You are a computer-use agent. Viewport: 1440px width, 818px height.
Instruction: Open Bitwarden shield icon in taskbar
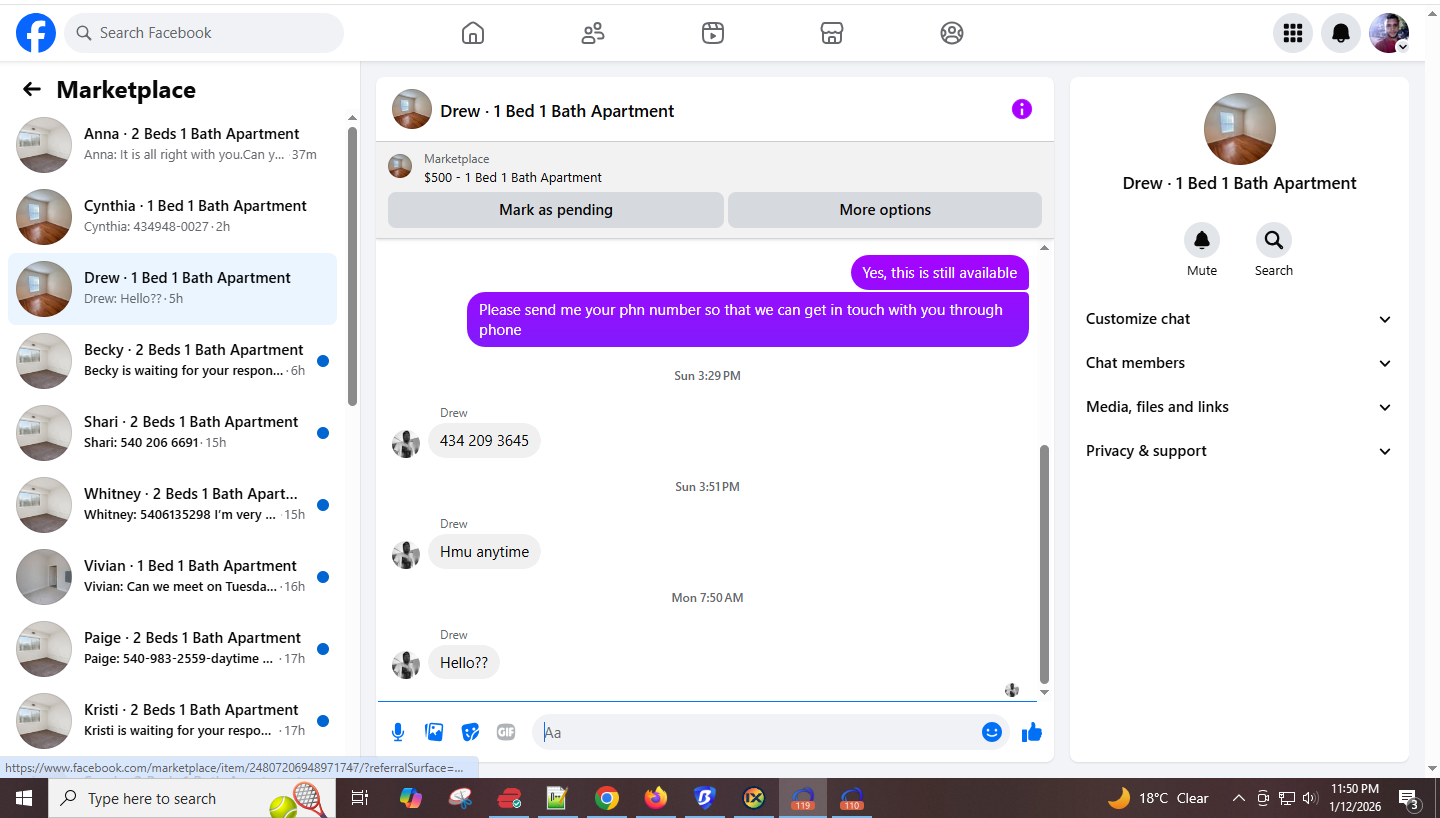(x=705, y=798)
